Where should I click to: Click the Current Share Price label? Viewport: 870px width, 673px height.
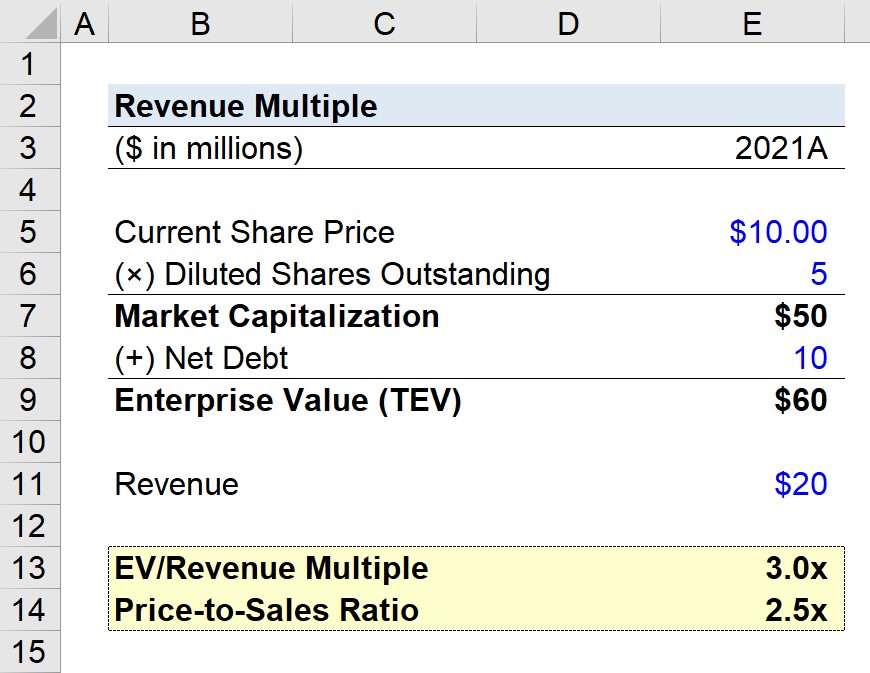(254, 232)
